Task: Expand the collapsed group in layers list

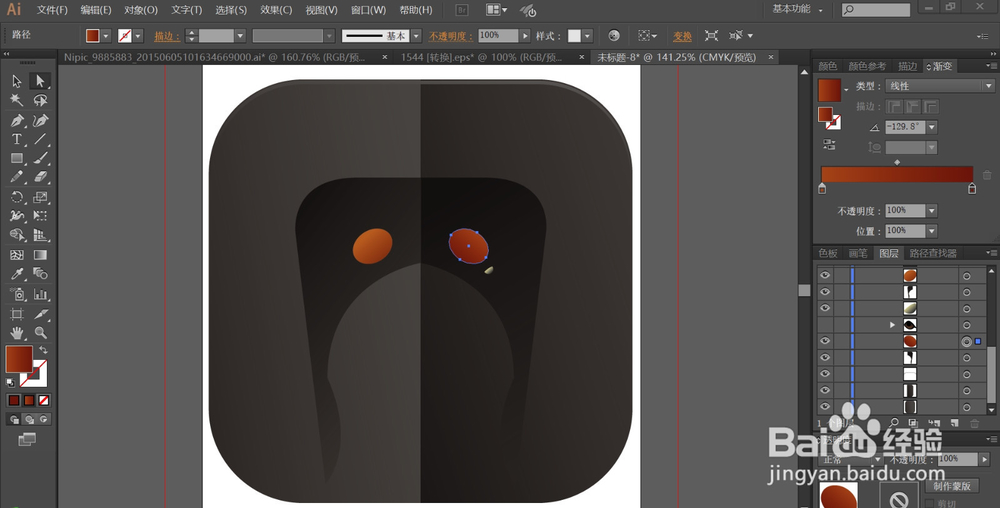Action: [892, 325]
